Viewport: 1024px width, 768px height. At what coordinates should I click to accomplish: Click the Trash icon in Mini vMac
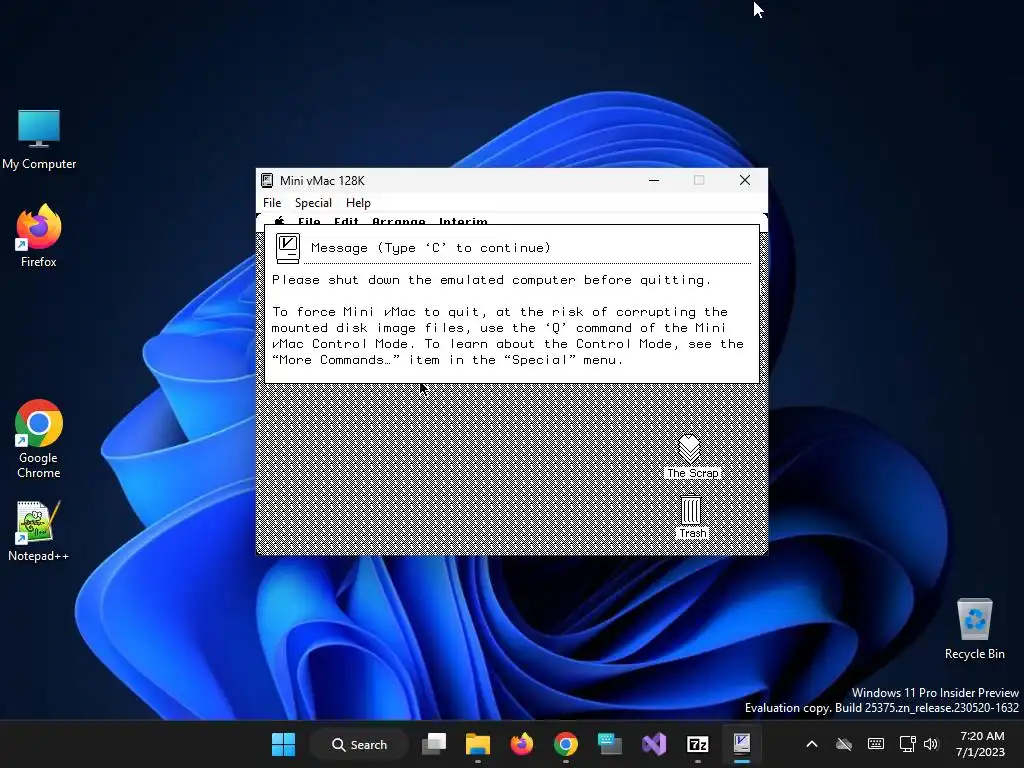692,516
